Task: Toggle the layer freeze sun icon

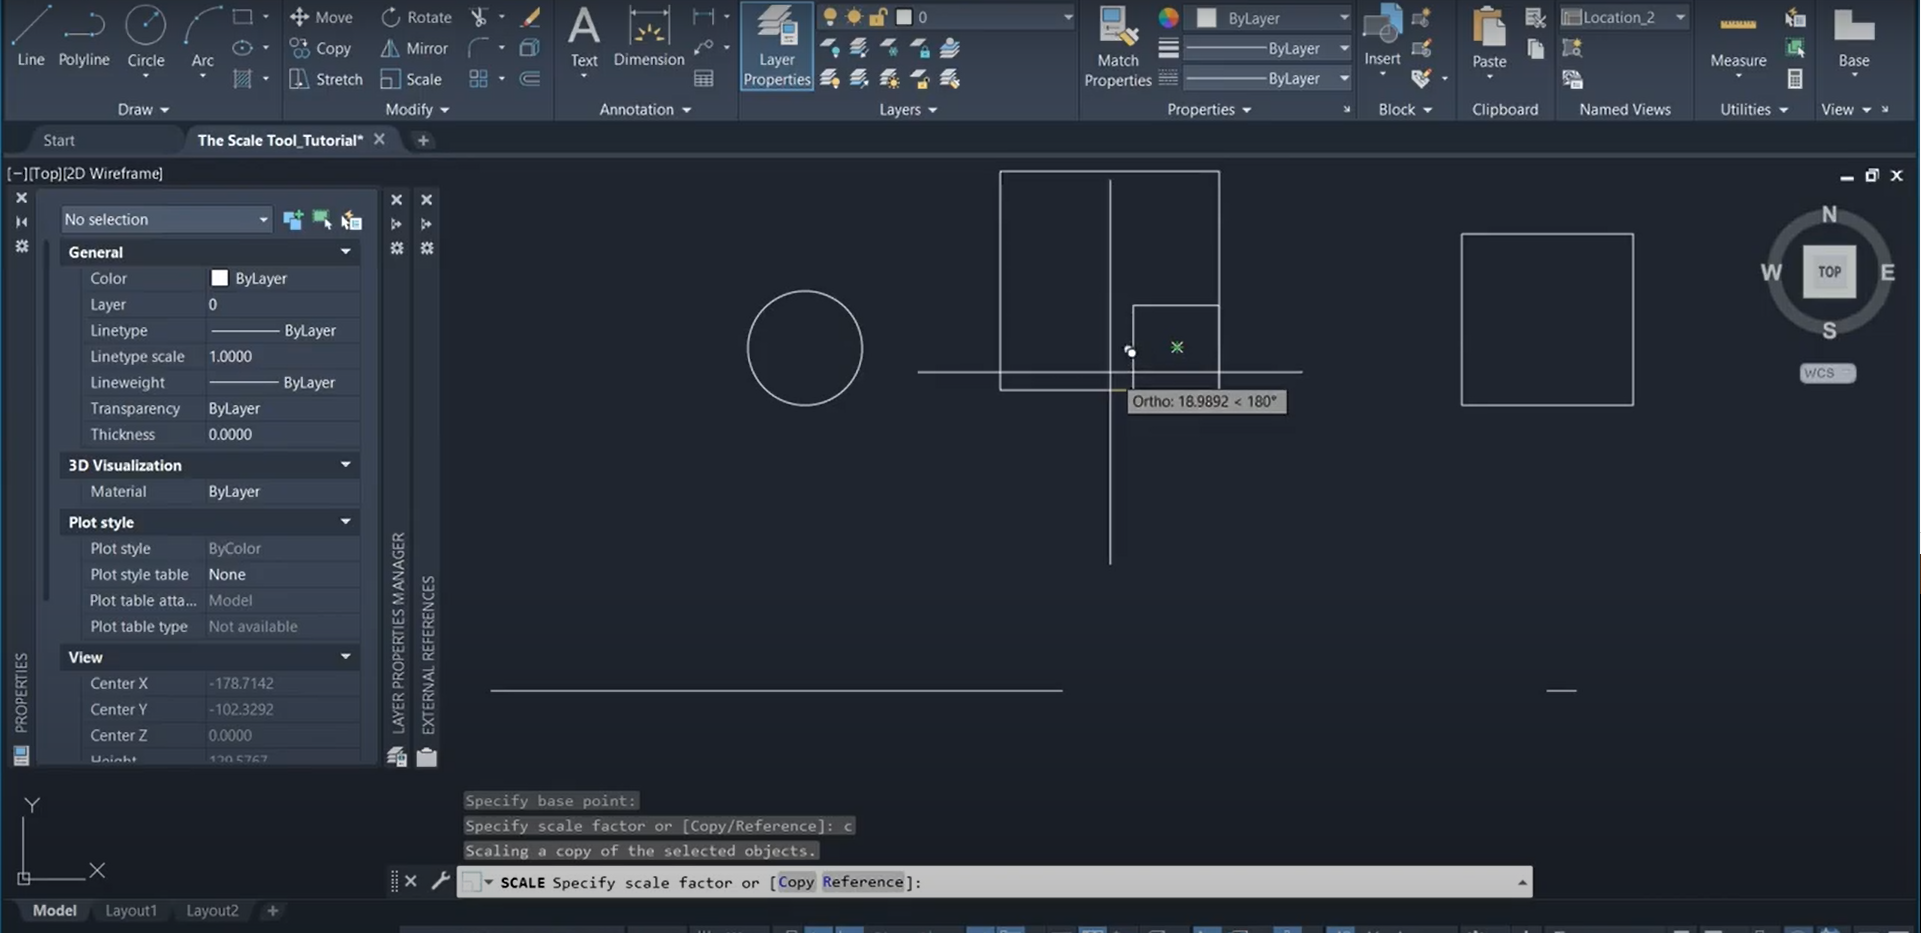Action: pyautogui.click(x=853, y=17)
